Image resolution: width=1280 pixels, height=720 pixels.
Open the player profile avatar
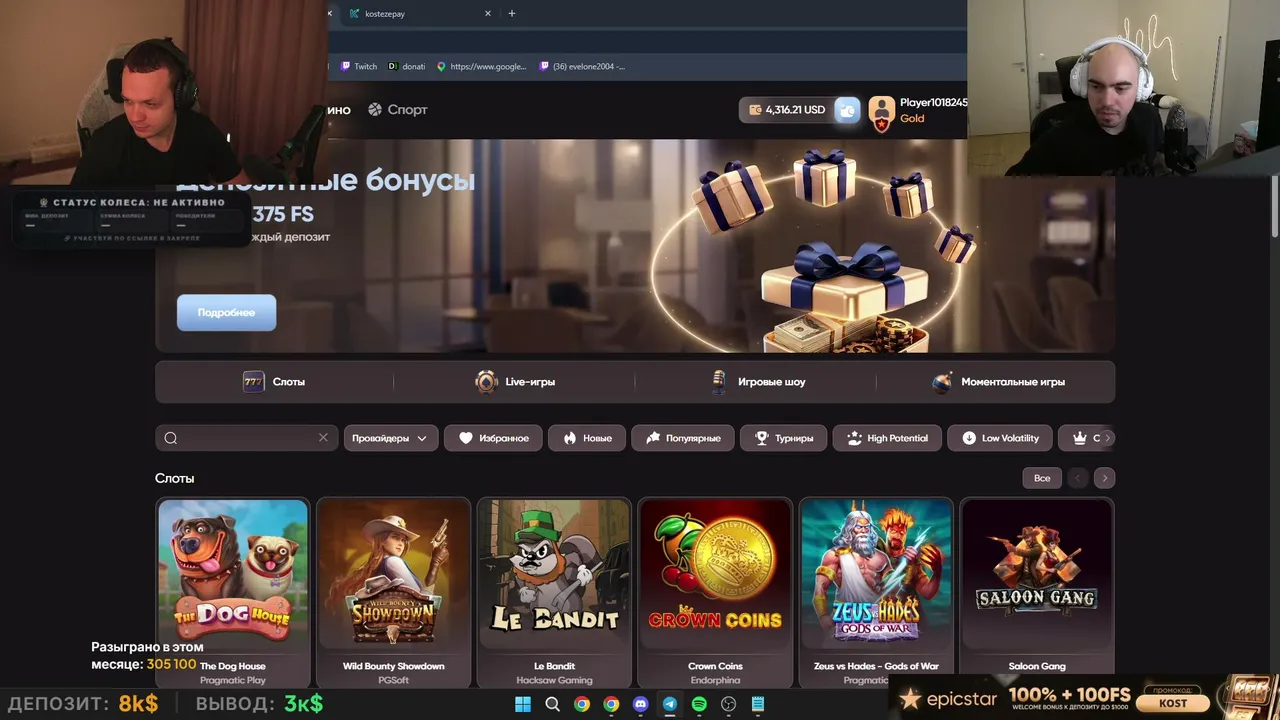tap(881, 113)
